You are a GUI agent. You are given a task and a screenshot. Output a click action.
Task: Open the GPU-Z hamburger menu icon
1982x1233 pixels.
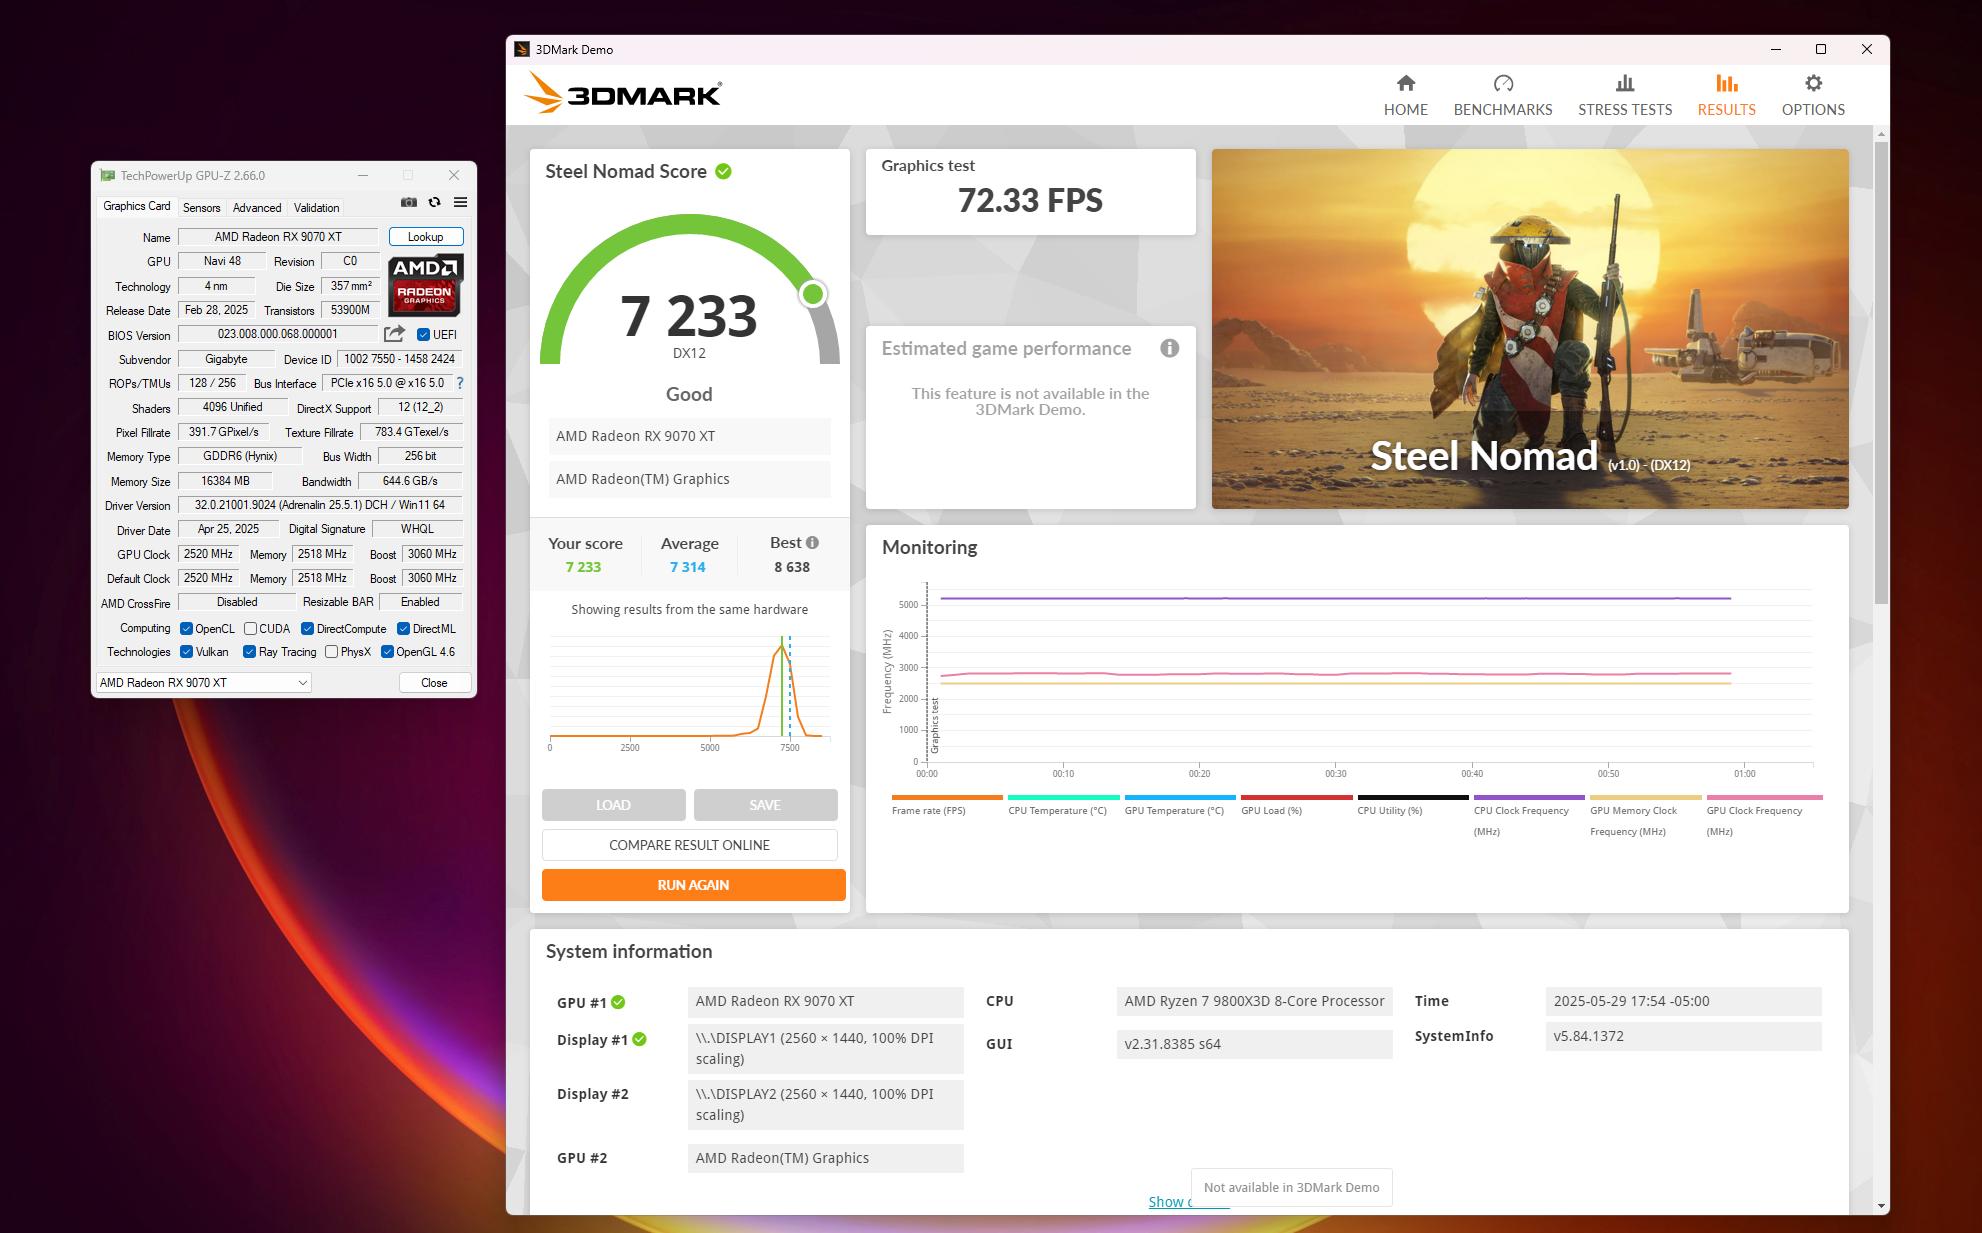coord(460,202)
